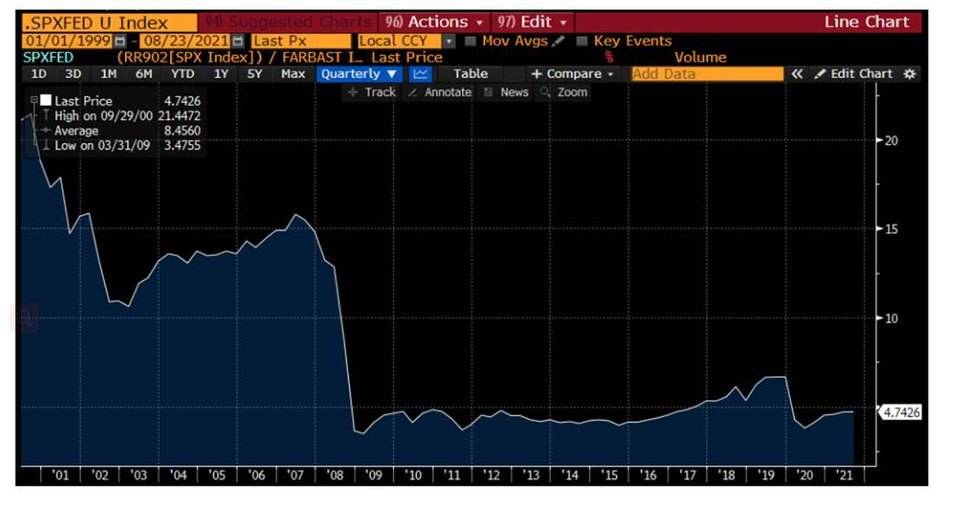The image size is (960, 514).
Task: Toggle the Last Price legend swatch
Action: tap(45, 101)
